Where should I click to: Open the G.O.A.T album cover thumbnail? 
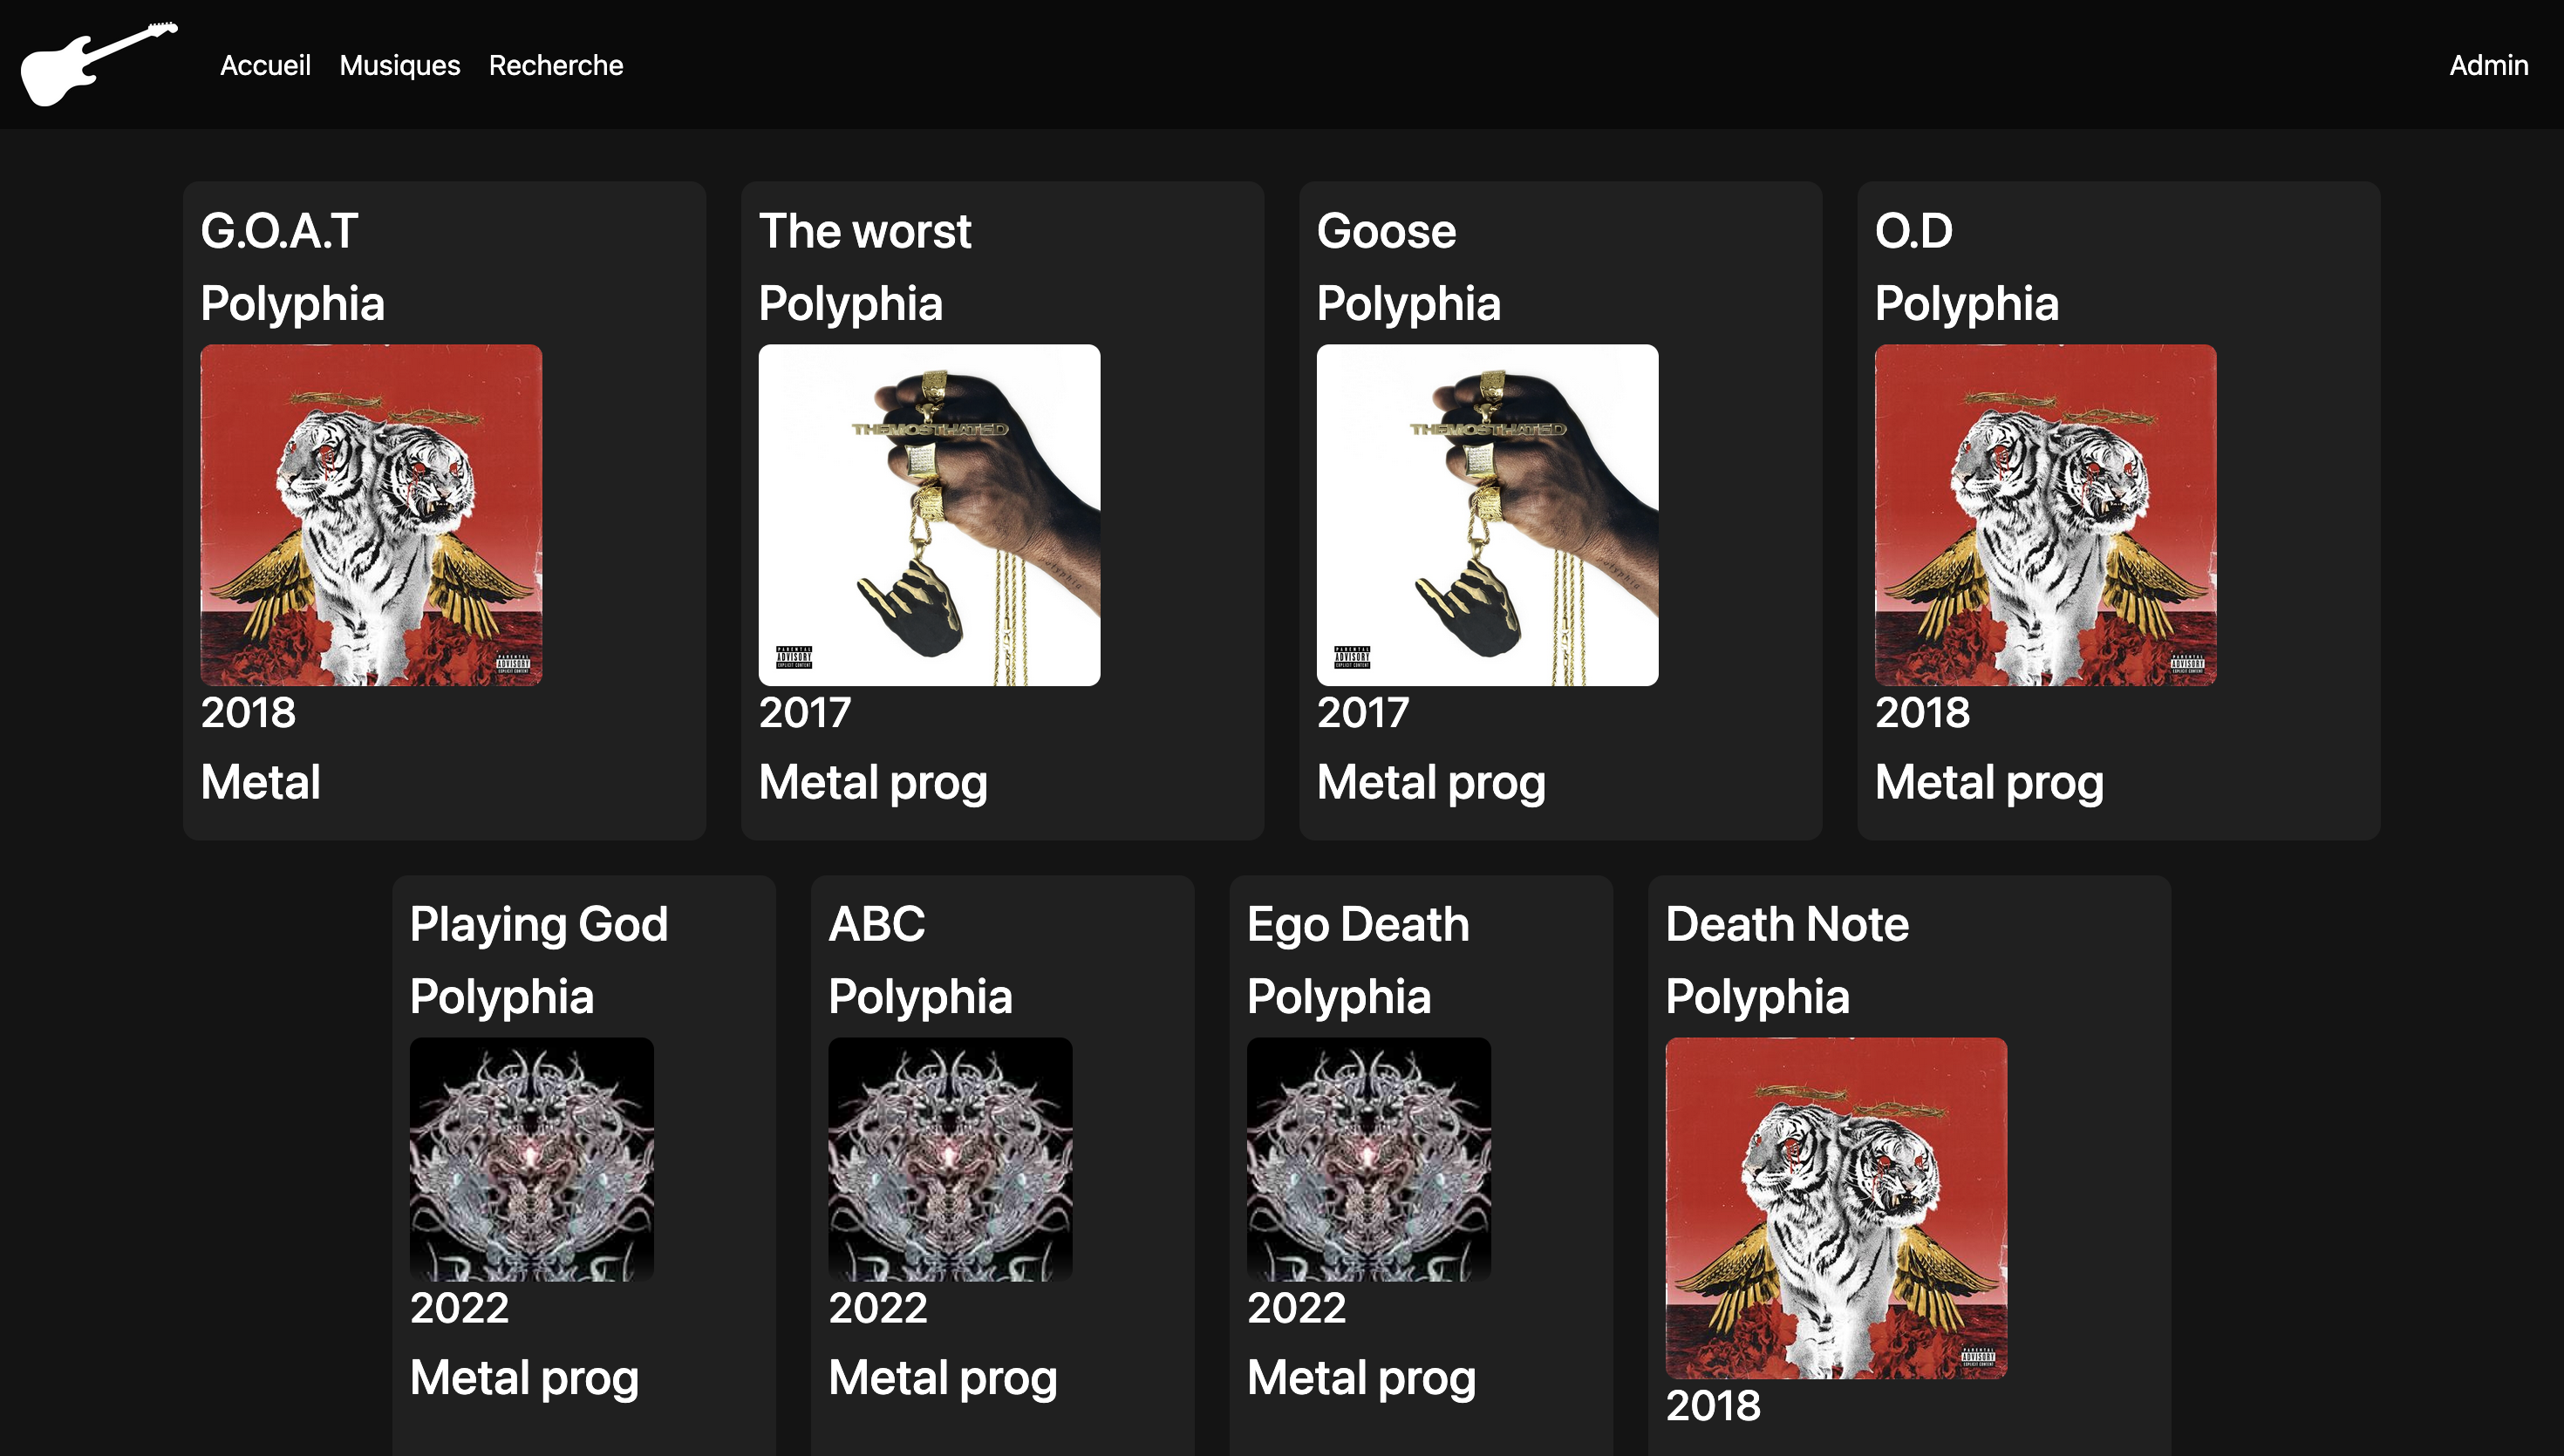pos(371,515)
